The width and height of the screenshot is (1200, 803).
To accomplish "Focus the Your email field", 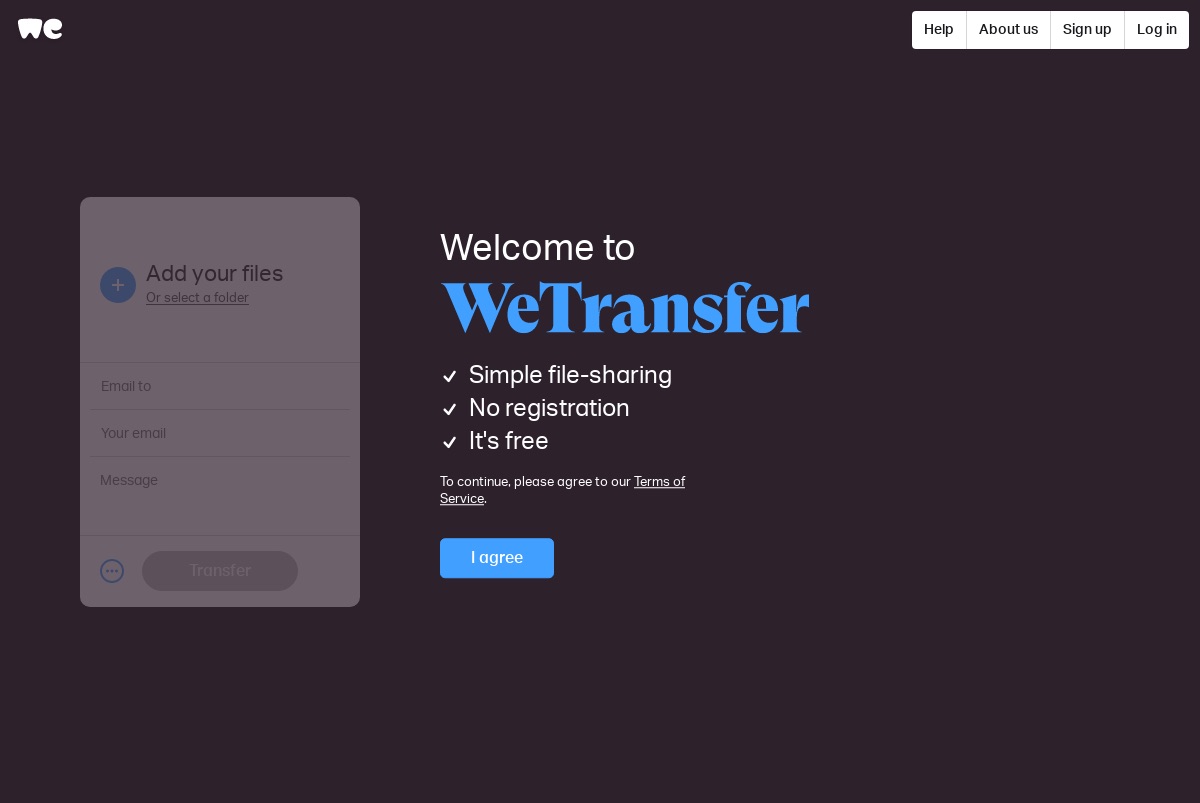I will (x=220, y=433).
